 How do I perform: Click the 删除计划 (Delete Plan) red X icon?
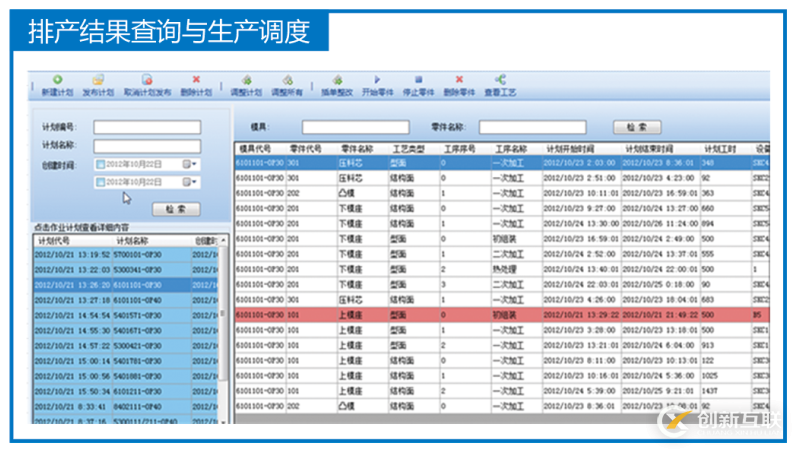click(x=196, y=79)
